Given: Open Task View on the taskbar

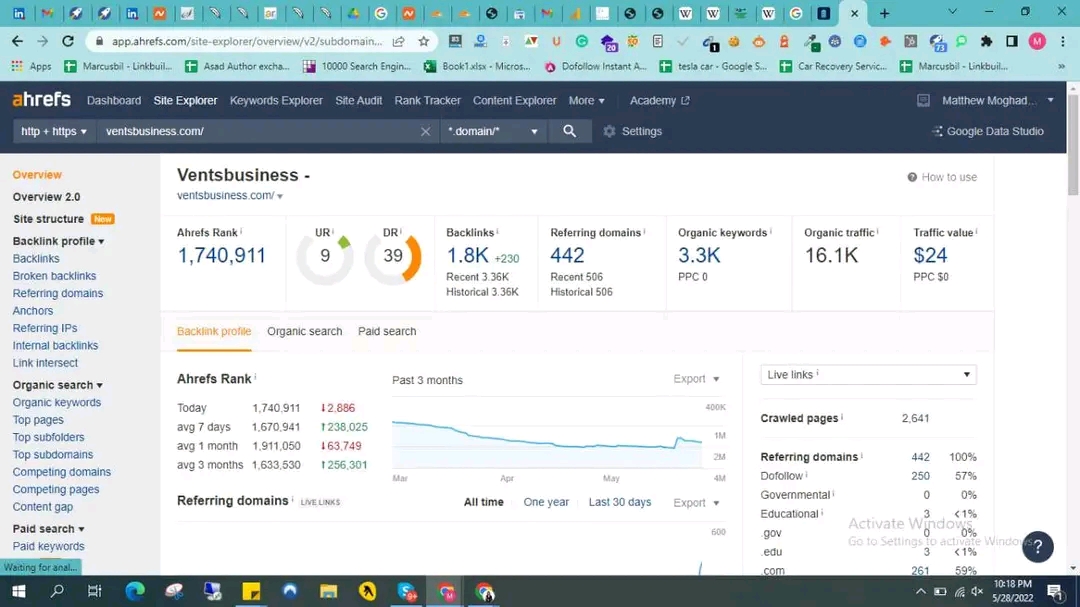Looking at the screenshot, I should click(94, 591).
